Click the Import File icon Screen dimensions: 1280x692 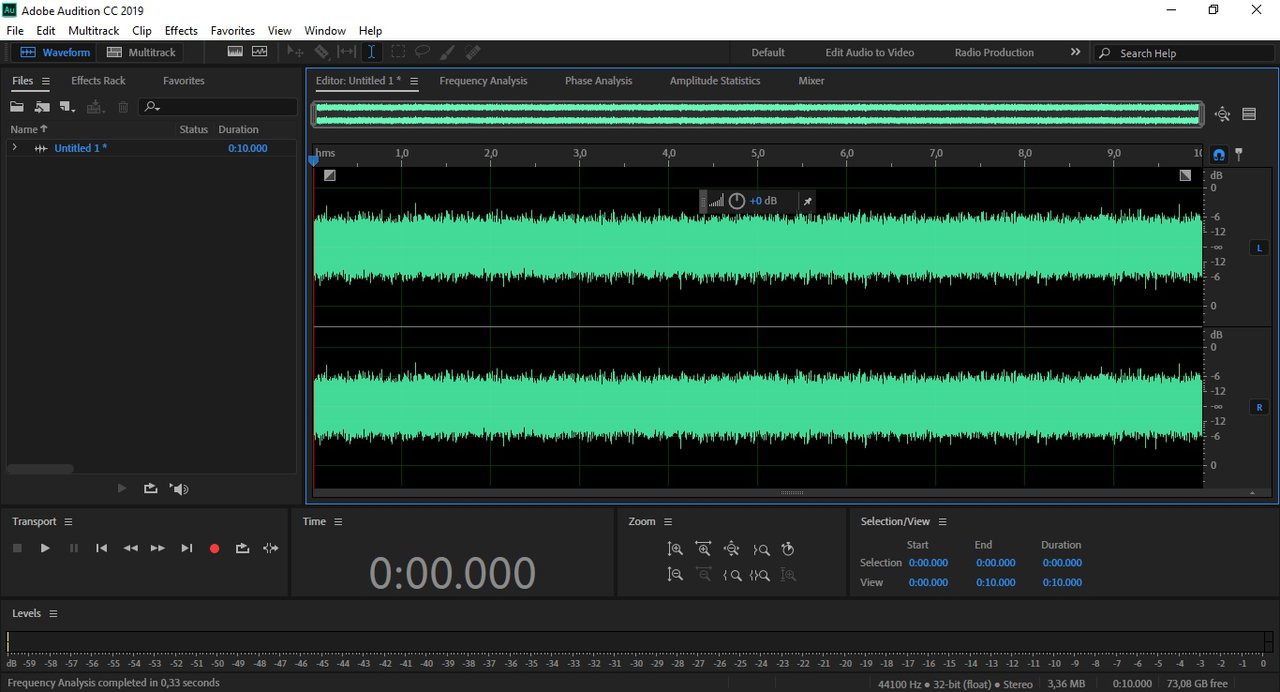click(x=42, y=107)
